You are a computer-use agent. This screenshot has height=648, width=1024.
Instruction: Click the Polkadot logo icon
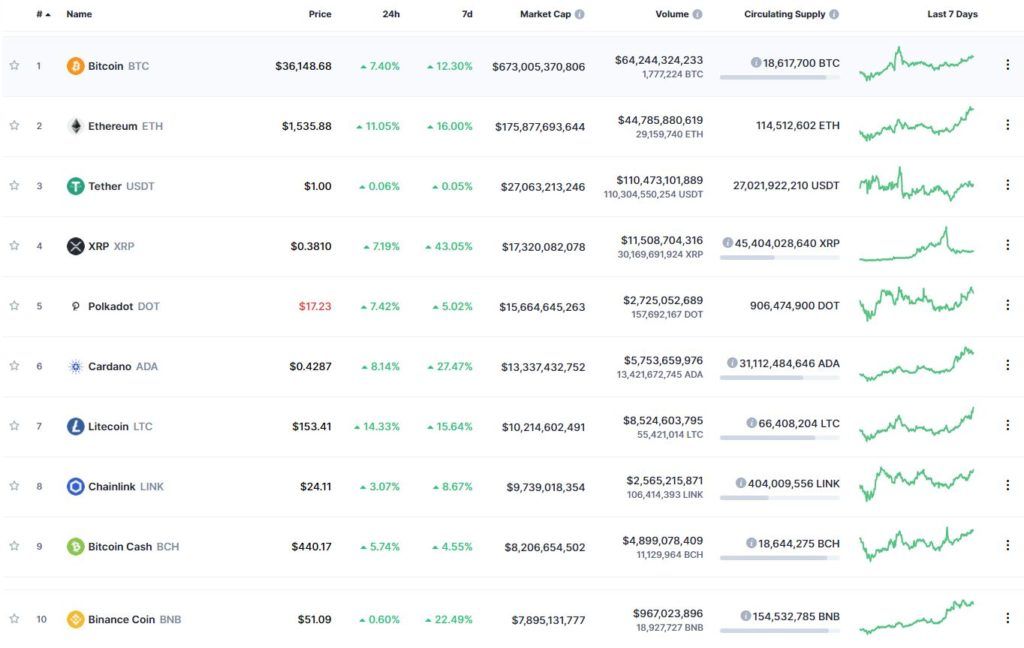click(76, 306)
